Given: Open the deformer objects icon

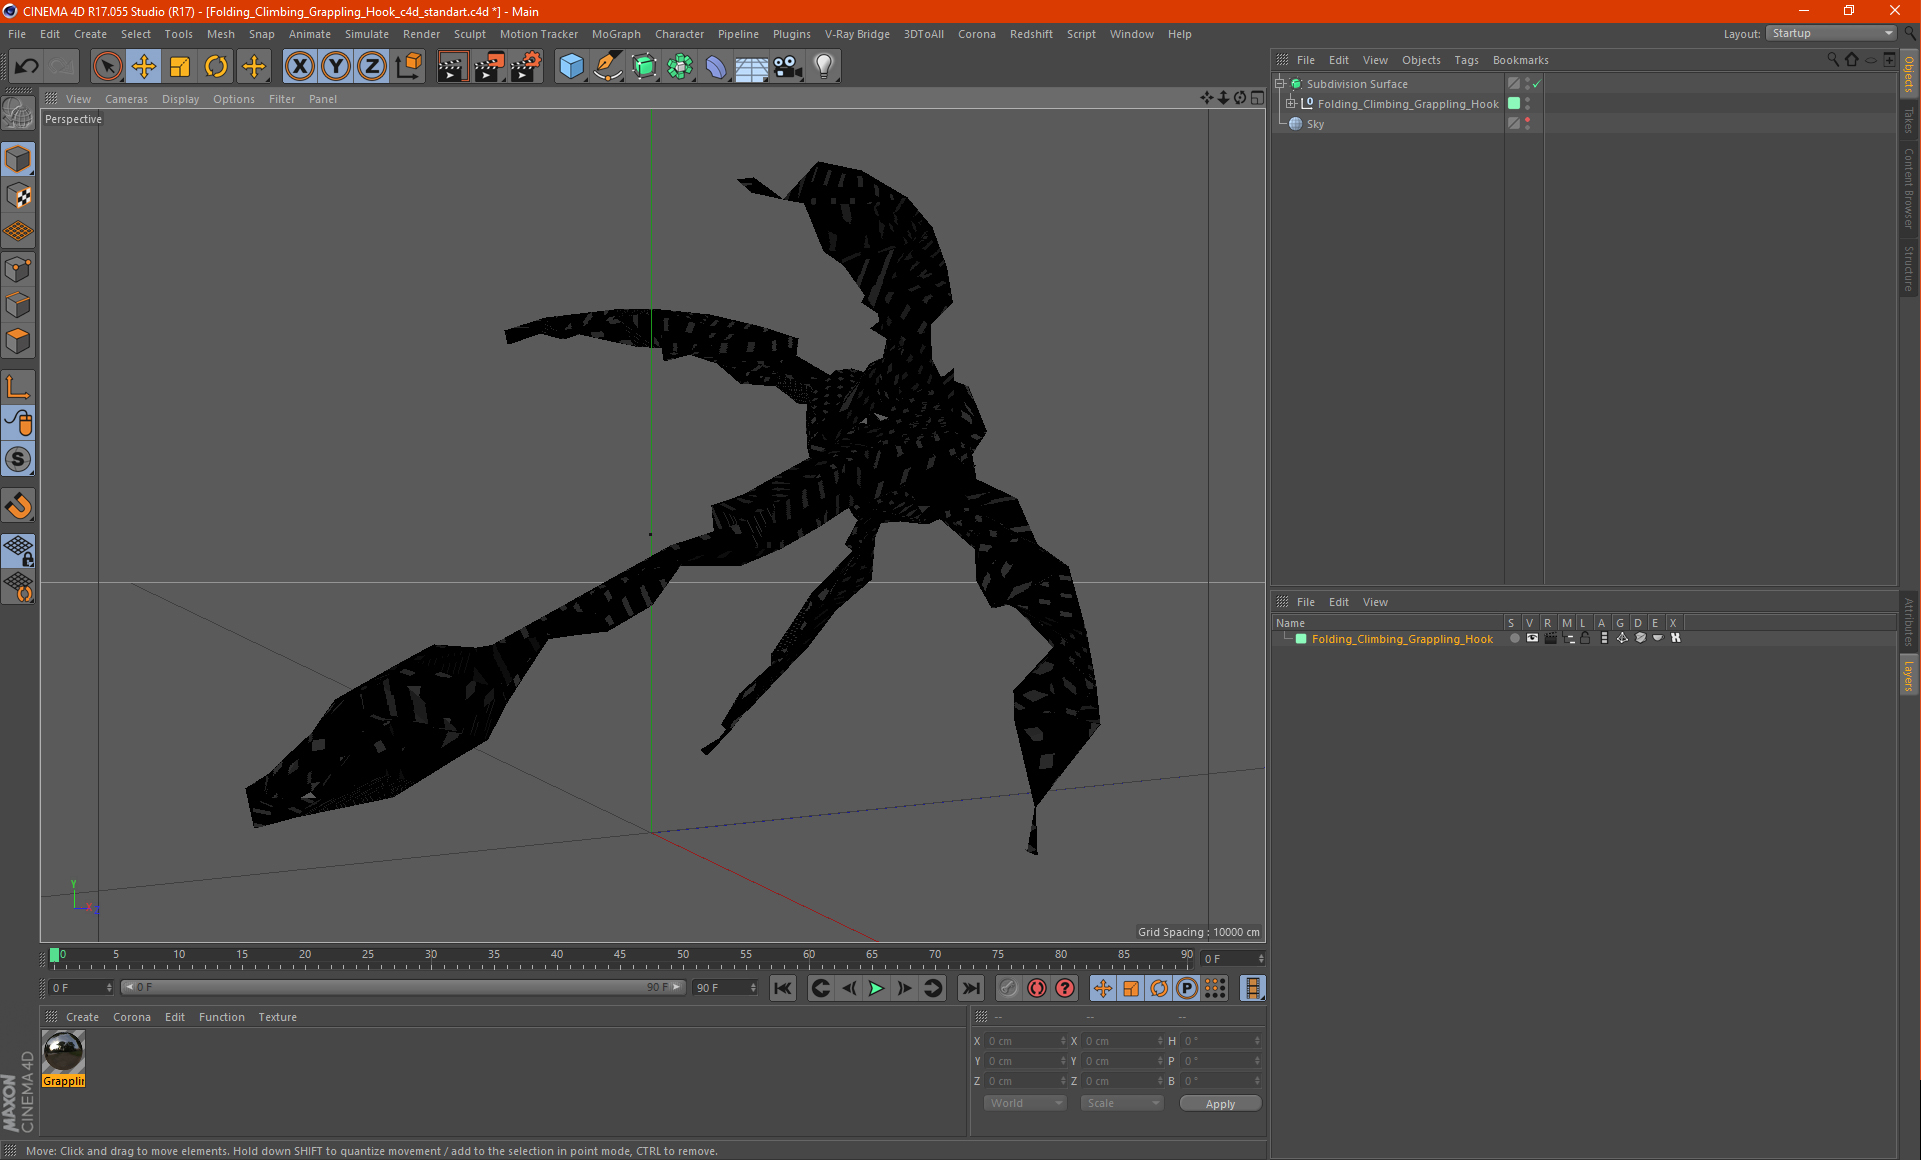Looking at the screenshot, I should click(716, 67).
